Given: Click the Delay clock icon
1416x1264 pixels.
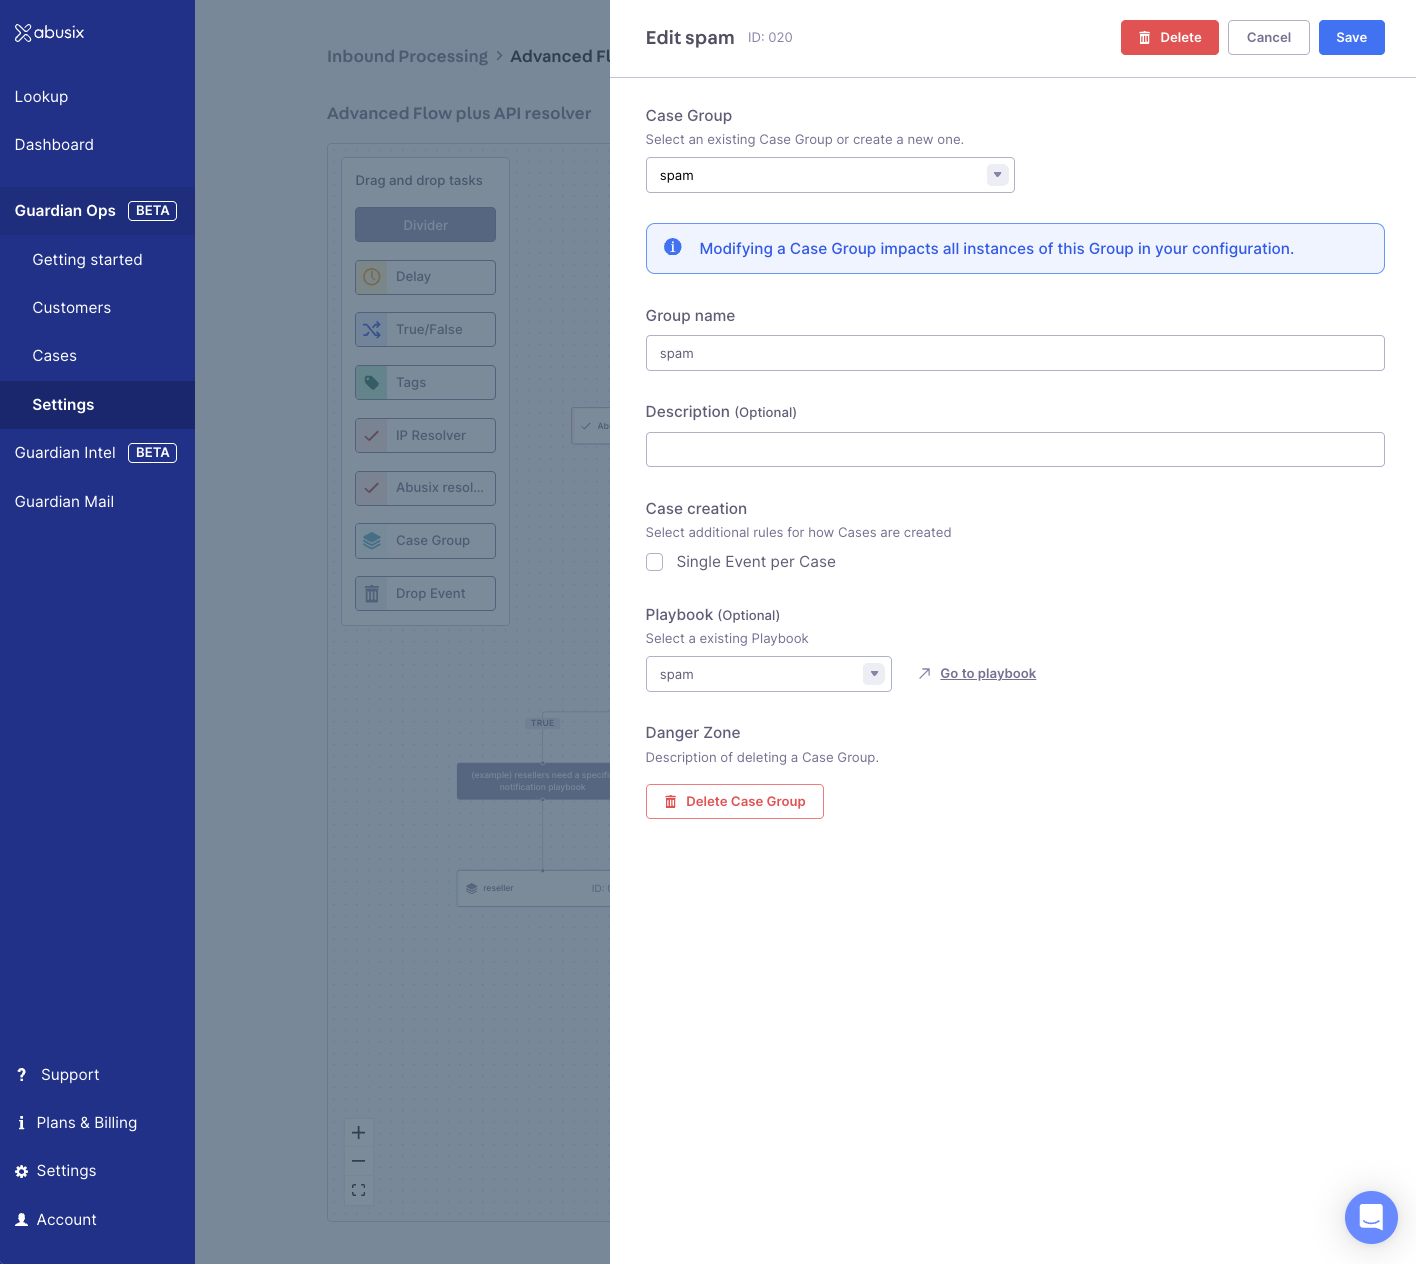Looking at the screenshot, I should 372,277.
